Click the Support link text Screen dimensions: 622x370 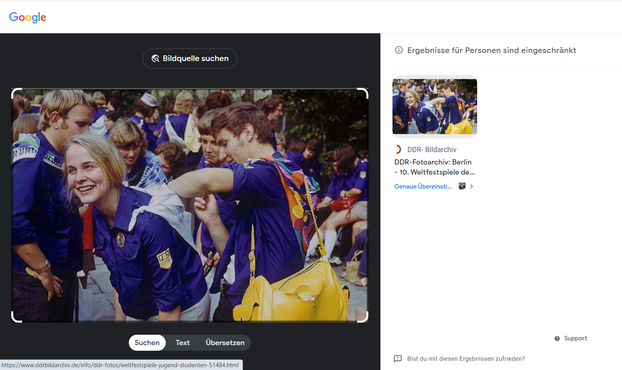[x=576, y=338]
